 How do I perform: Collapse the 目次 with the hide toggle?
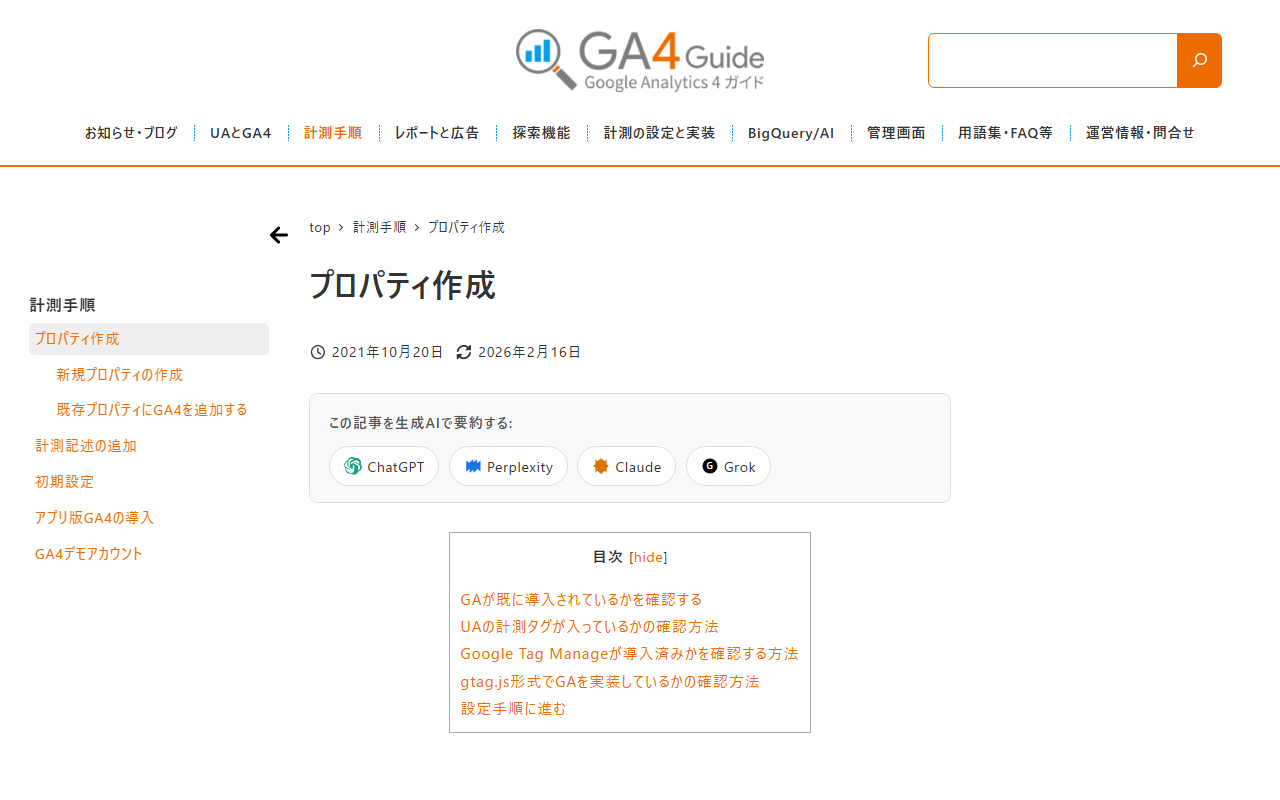[648, 557]
